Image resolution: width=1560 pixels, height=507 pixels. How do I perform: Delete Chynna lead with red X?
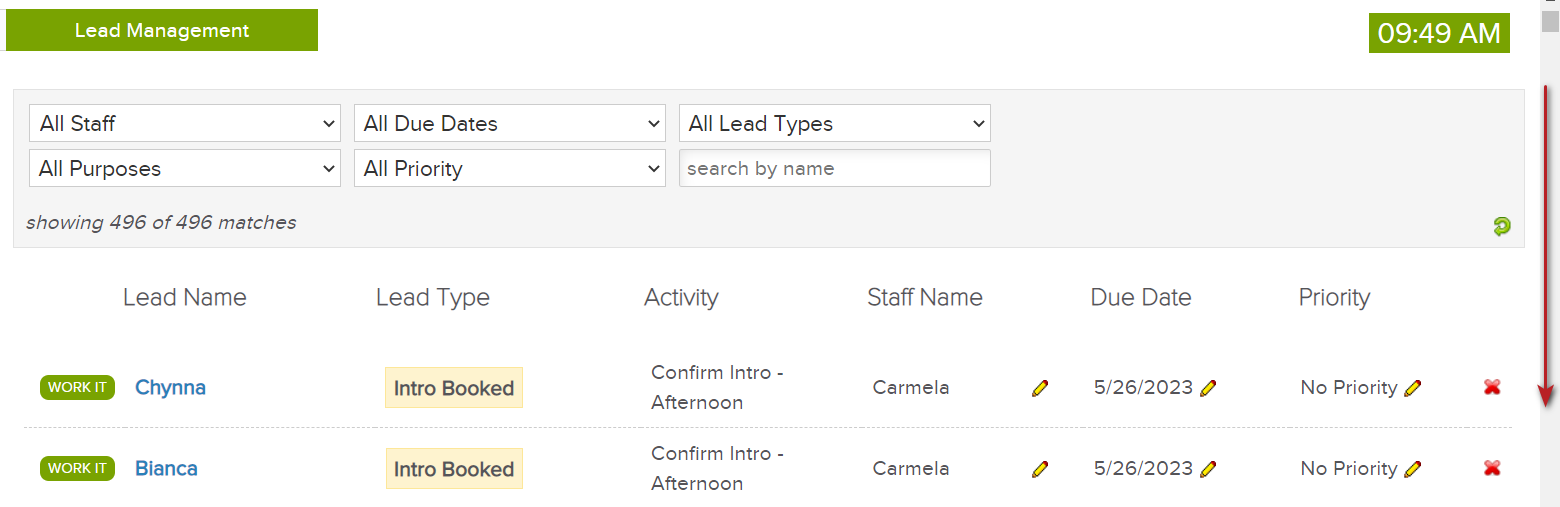(x=1492, y=387)
